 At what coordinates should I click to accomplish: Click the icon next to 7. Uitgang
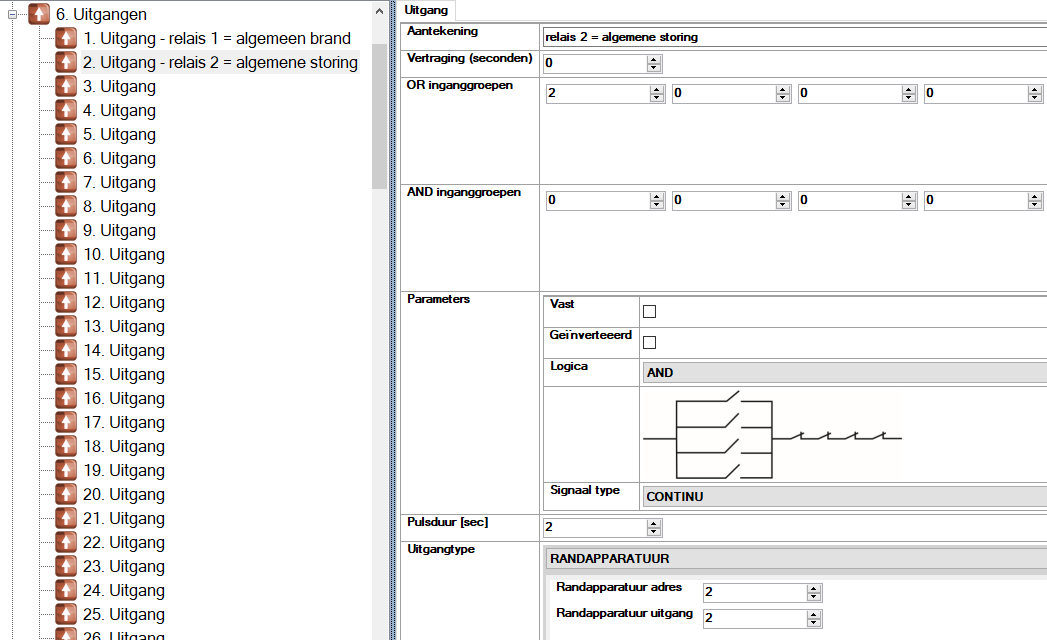click(66, 182)
